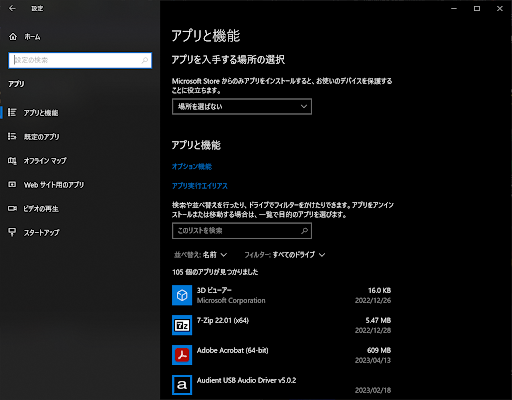Open the フィルター: すべてのドライブ dropdown
This screenshot has height=400, width=512.
285,255
